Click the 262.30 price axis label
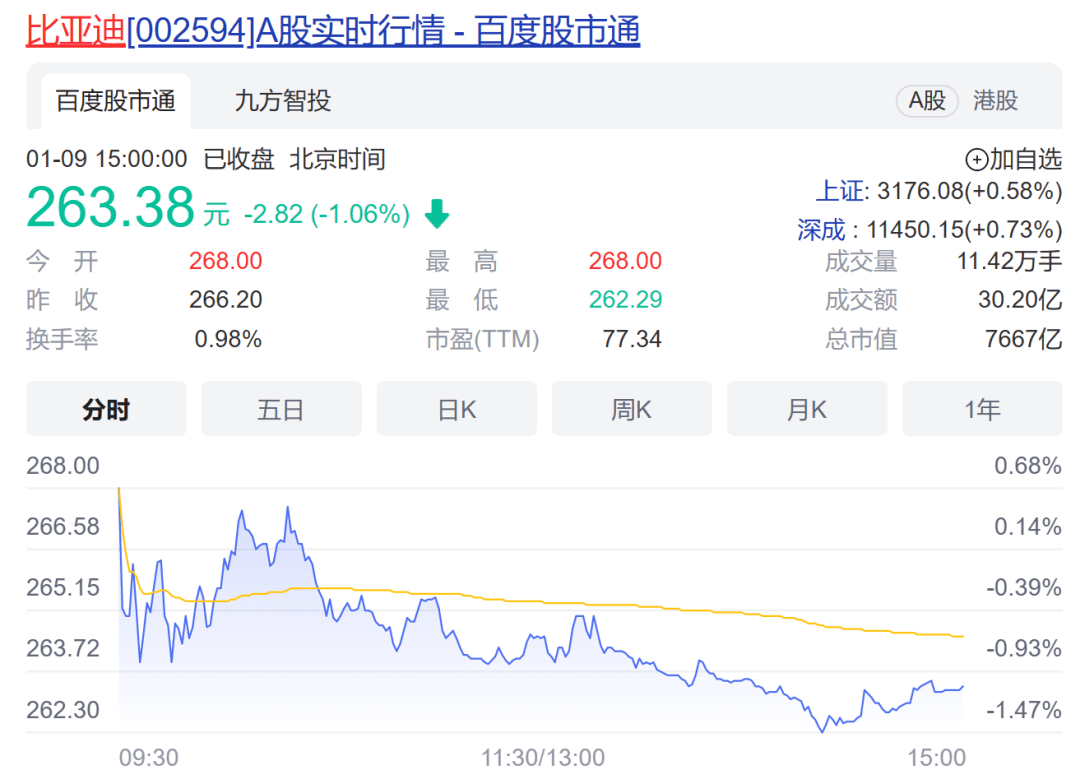1080x784 pixels. 63,710
